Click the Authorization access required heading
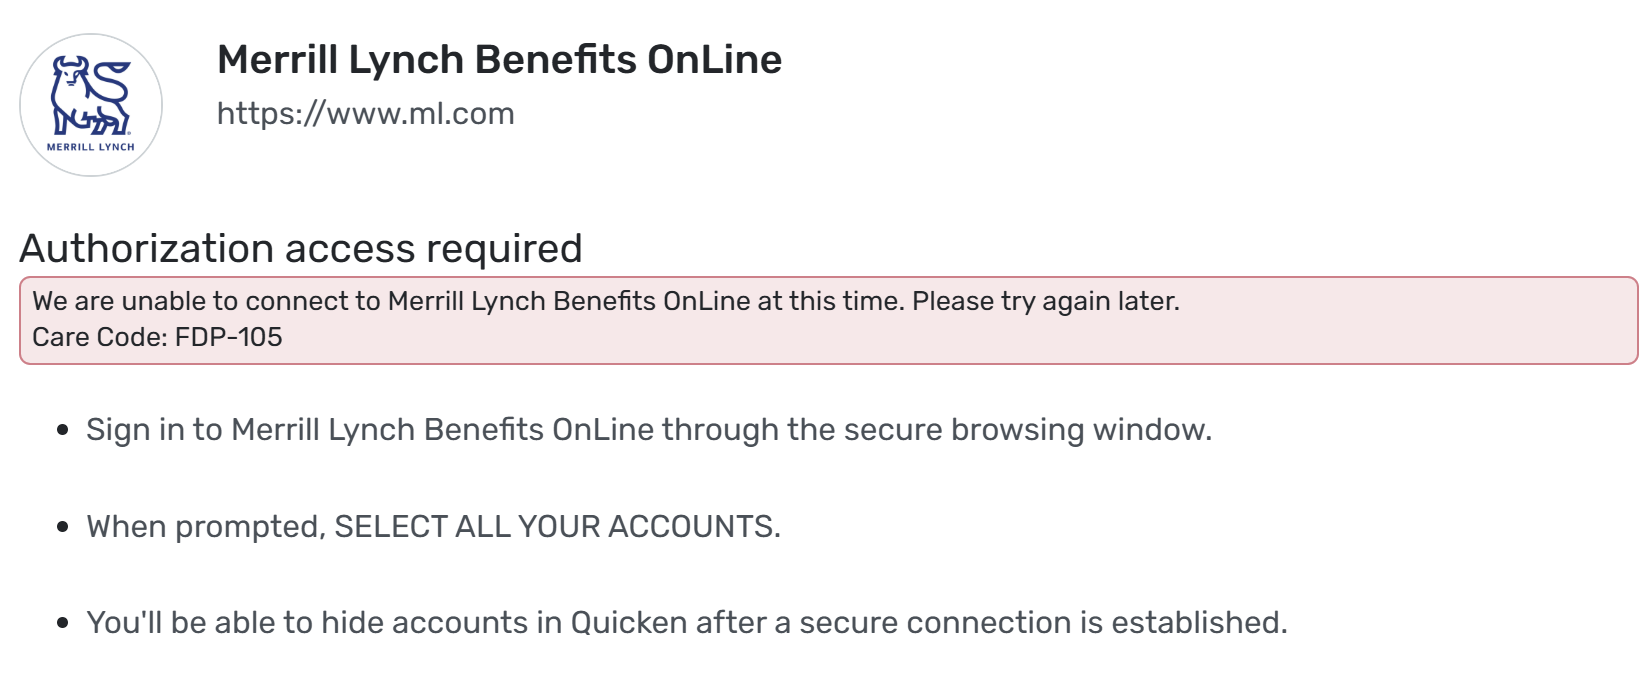1650x696 pixels. pyautogui.click(x=301, y=248)
